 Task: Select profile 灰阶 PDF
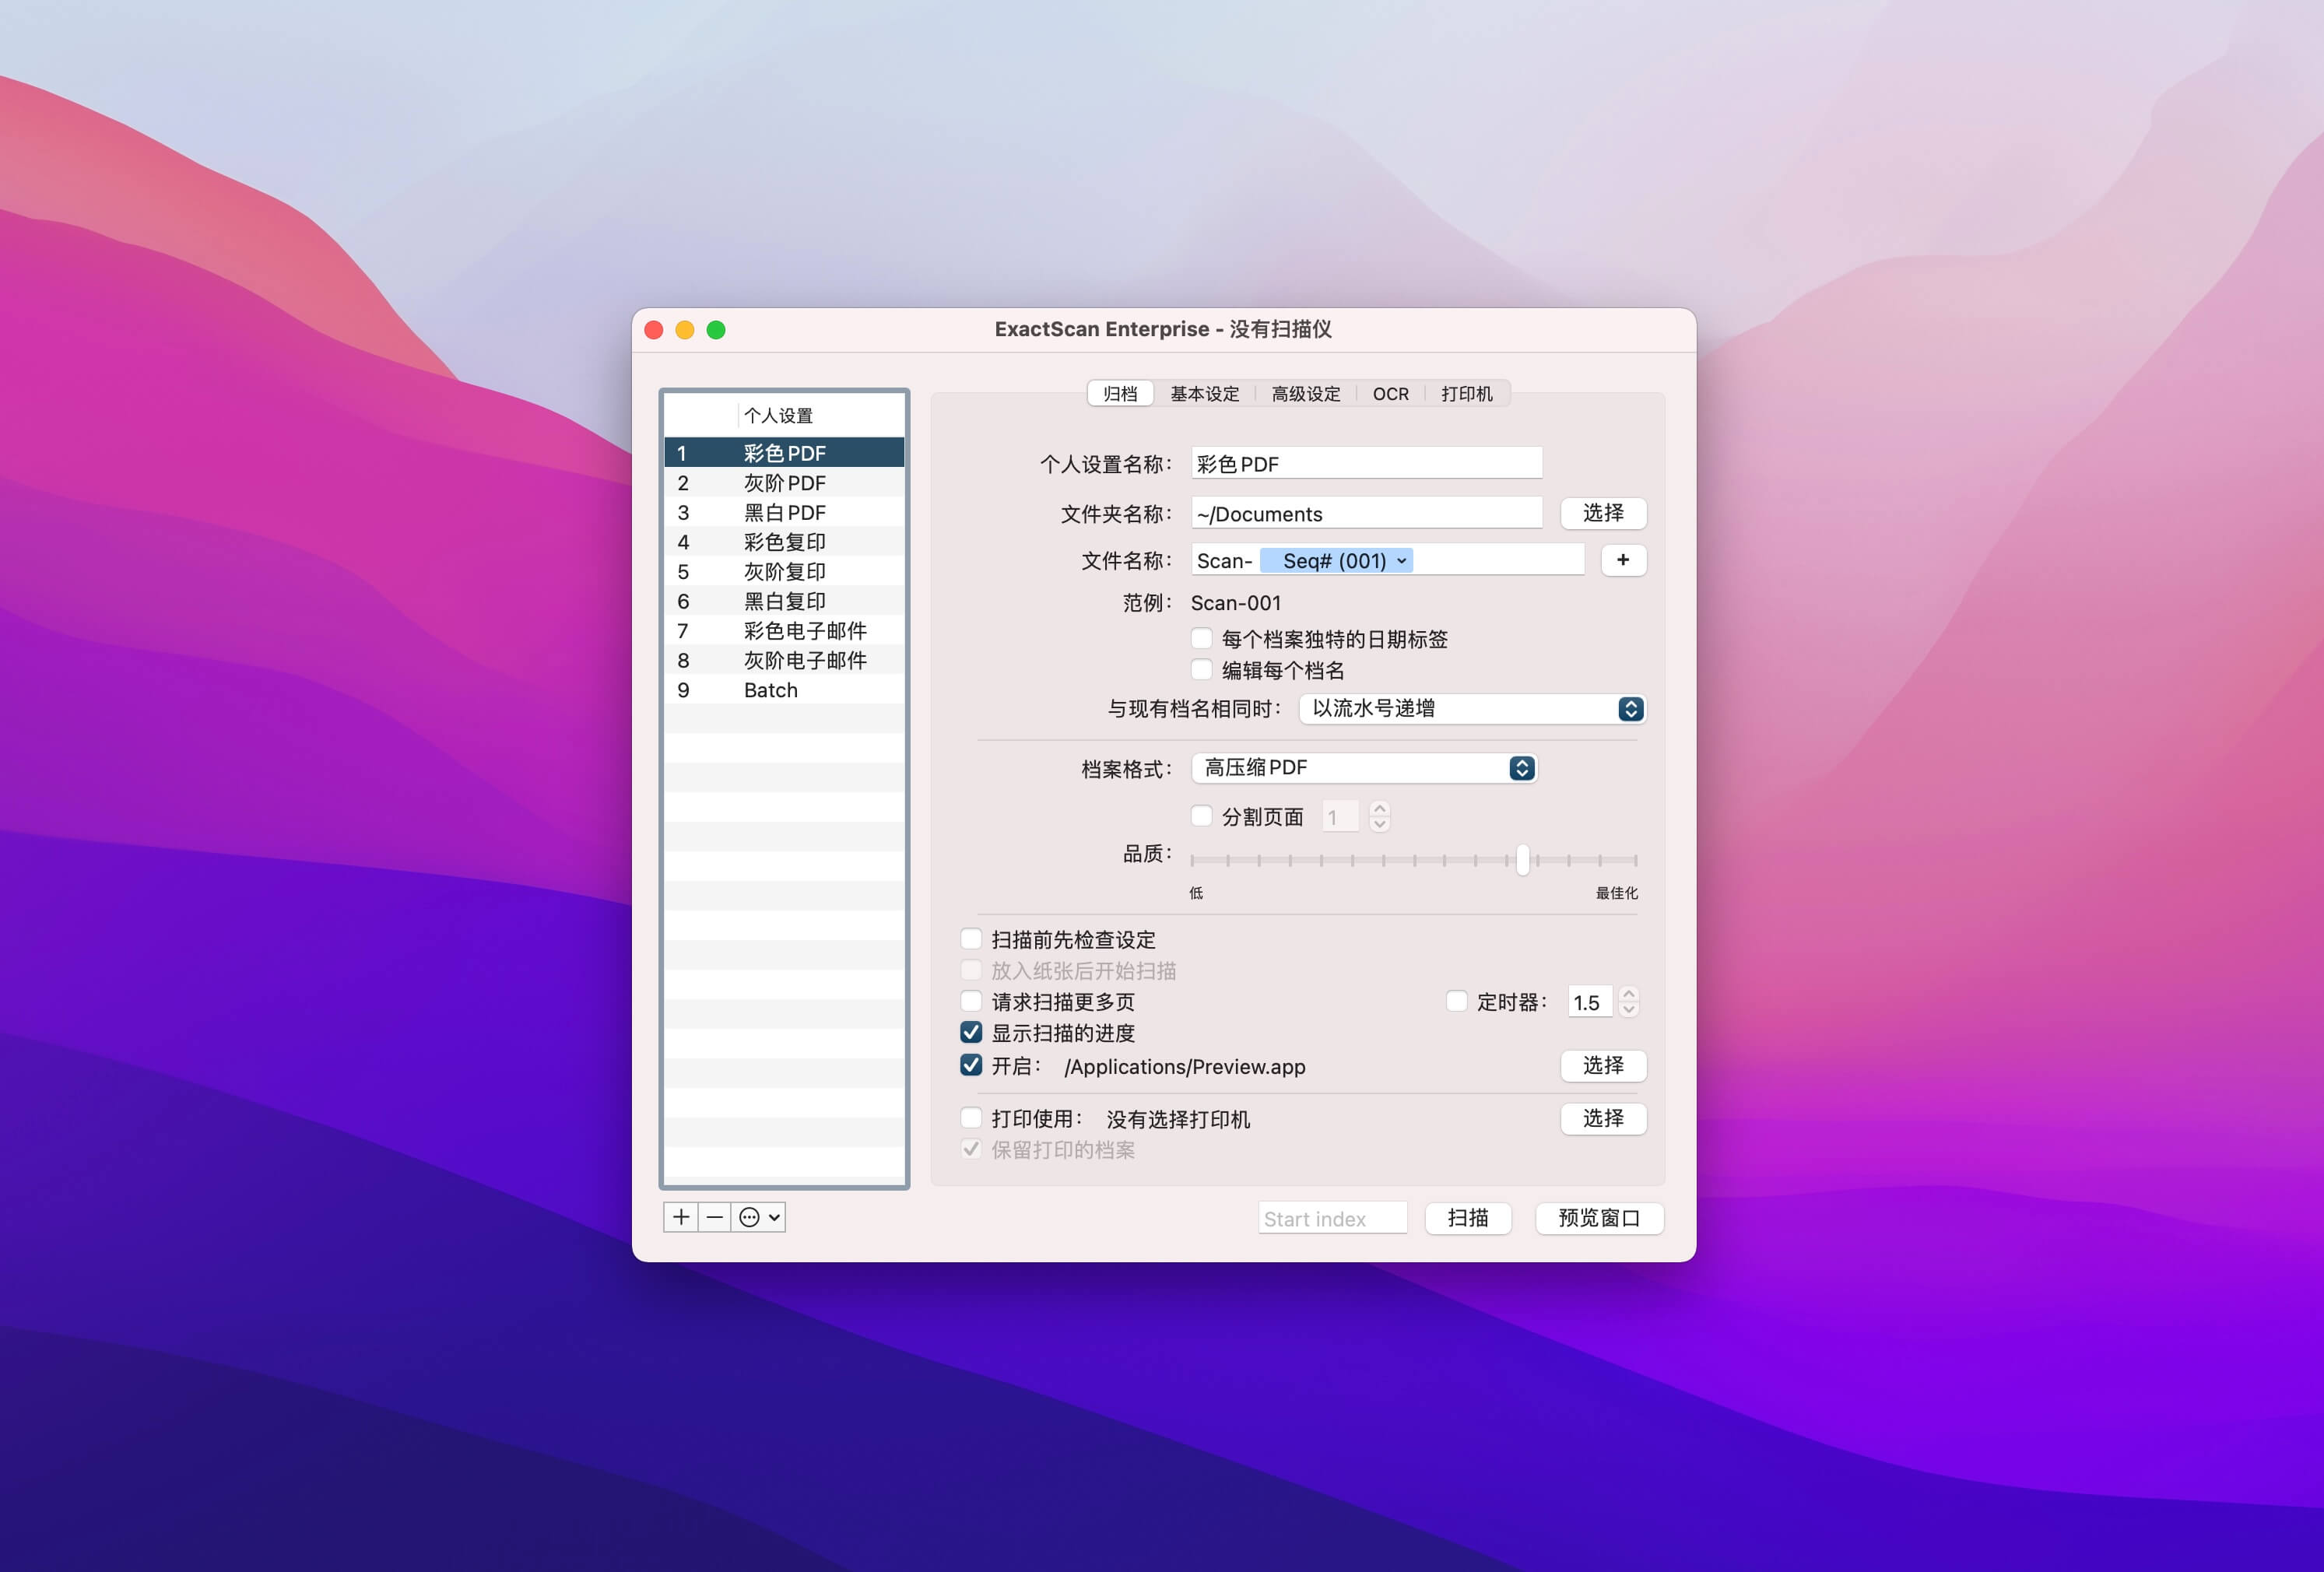(784, 483)
